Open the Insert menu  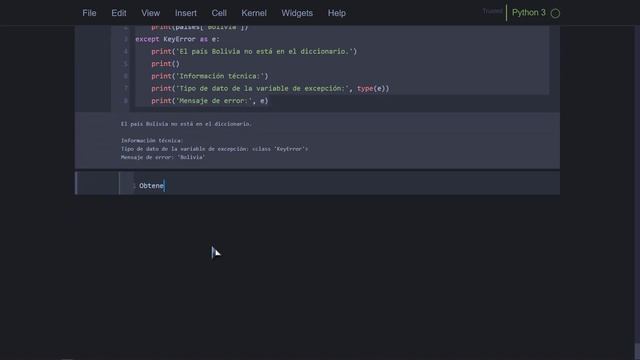coord(186,13)
